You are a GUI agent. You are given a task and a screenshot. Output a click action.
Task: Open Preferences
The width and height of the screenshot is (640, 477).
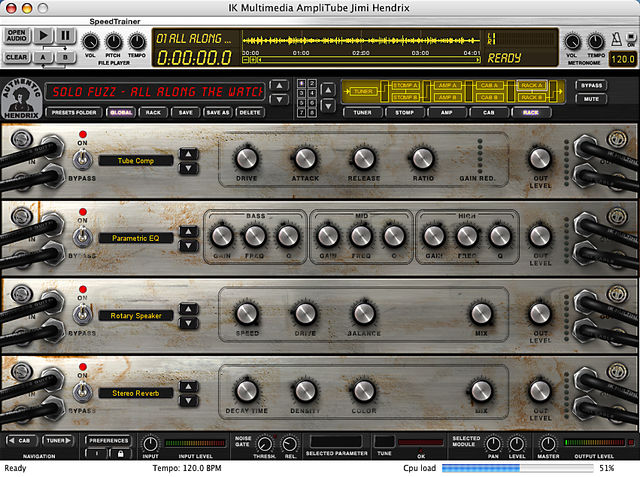108,441
